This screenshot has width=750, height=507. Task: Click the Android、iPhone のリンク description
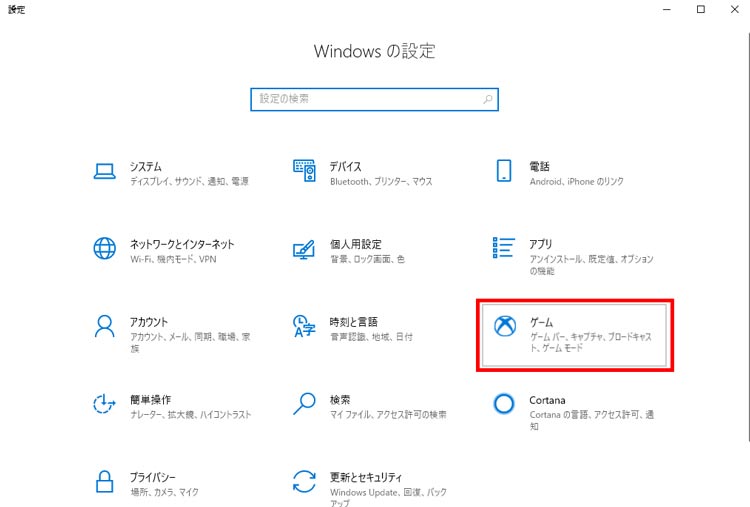576,181
